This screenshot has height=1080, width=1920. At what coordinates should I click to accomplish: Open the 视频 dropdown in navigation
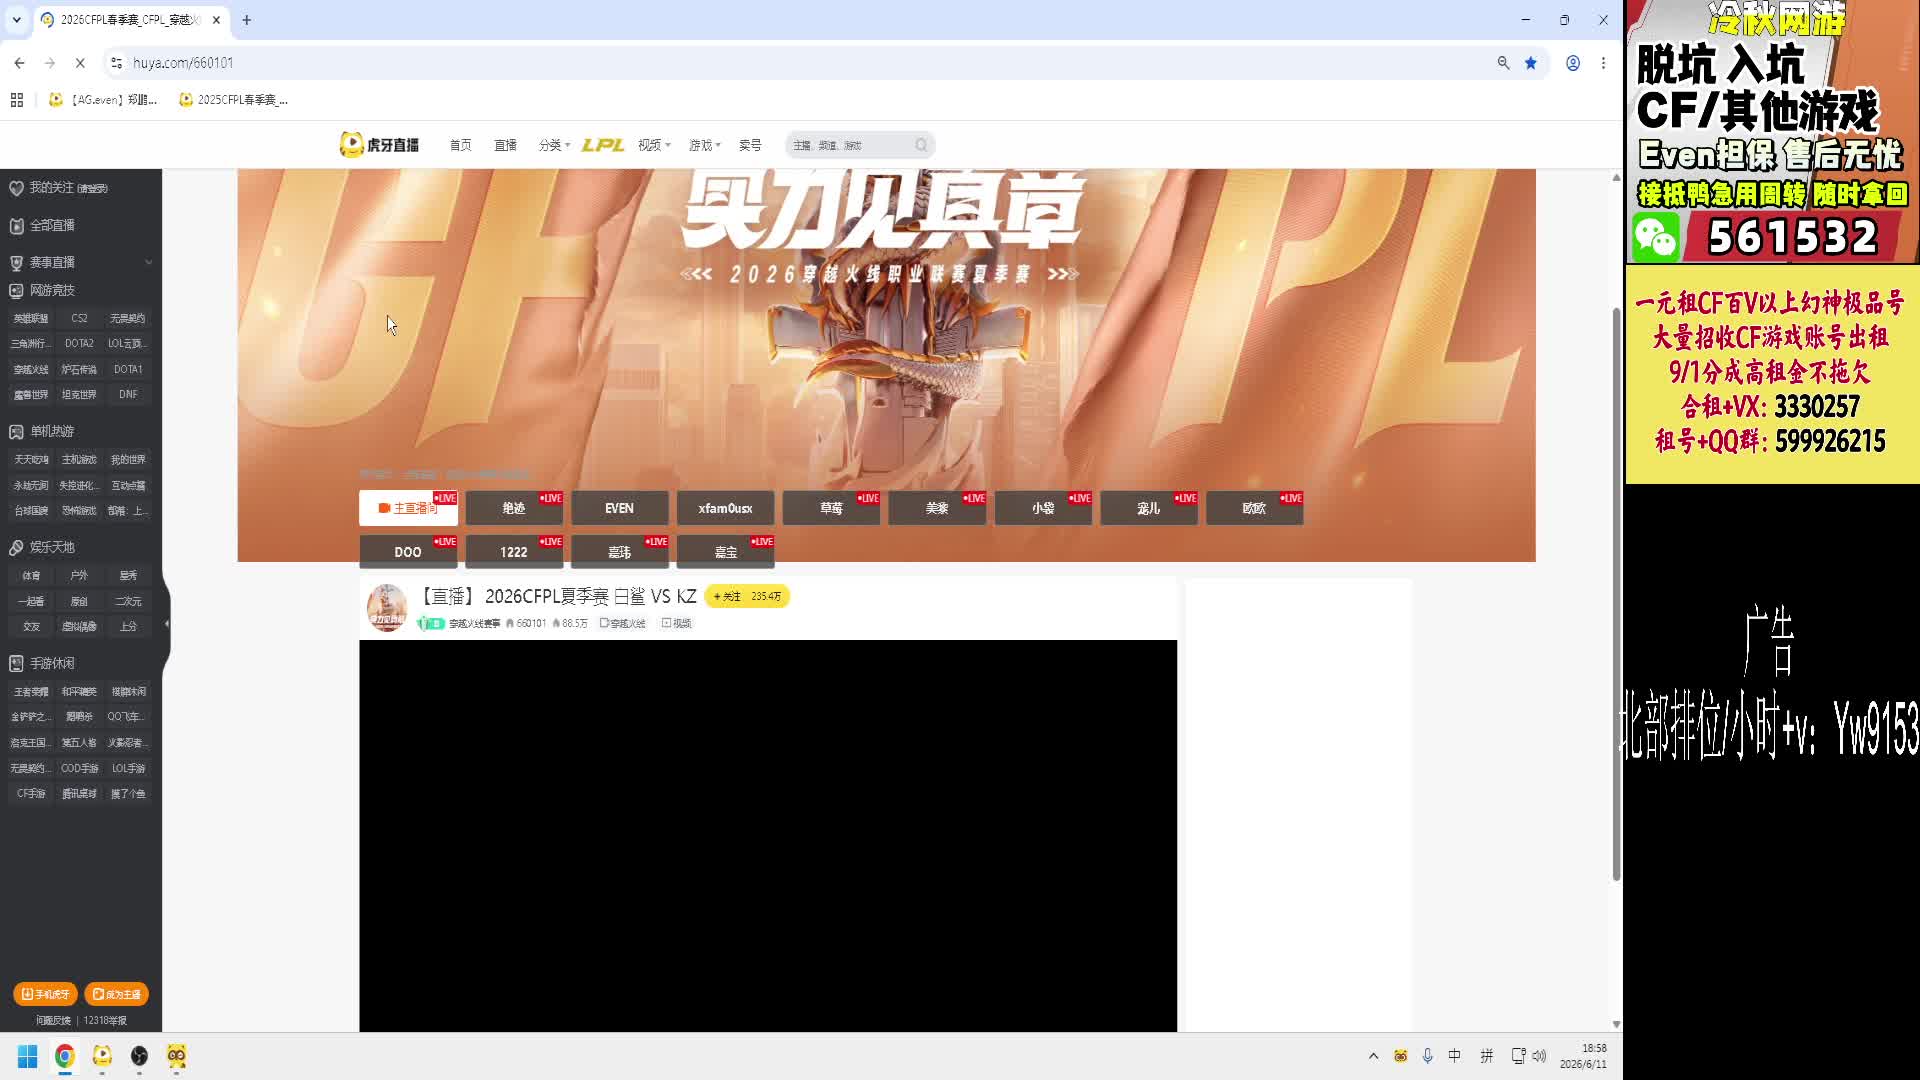point(654,145)
